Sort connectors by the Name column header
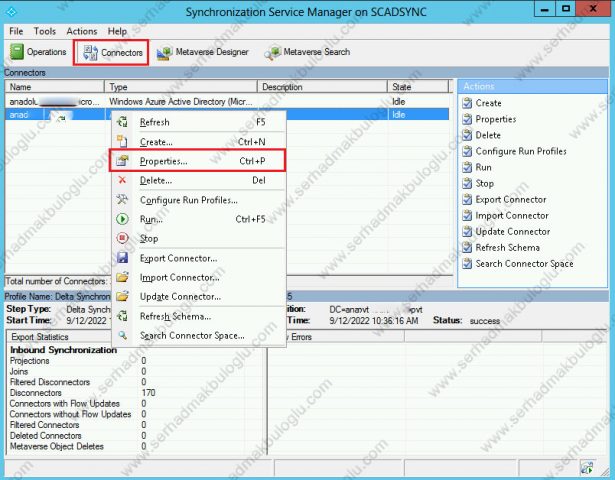Screen dimensions: 615x480 pyautogui.click(x=55, y=87)
